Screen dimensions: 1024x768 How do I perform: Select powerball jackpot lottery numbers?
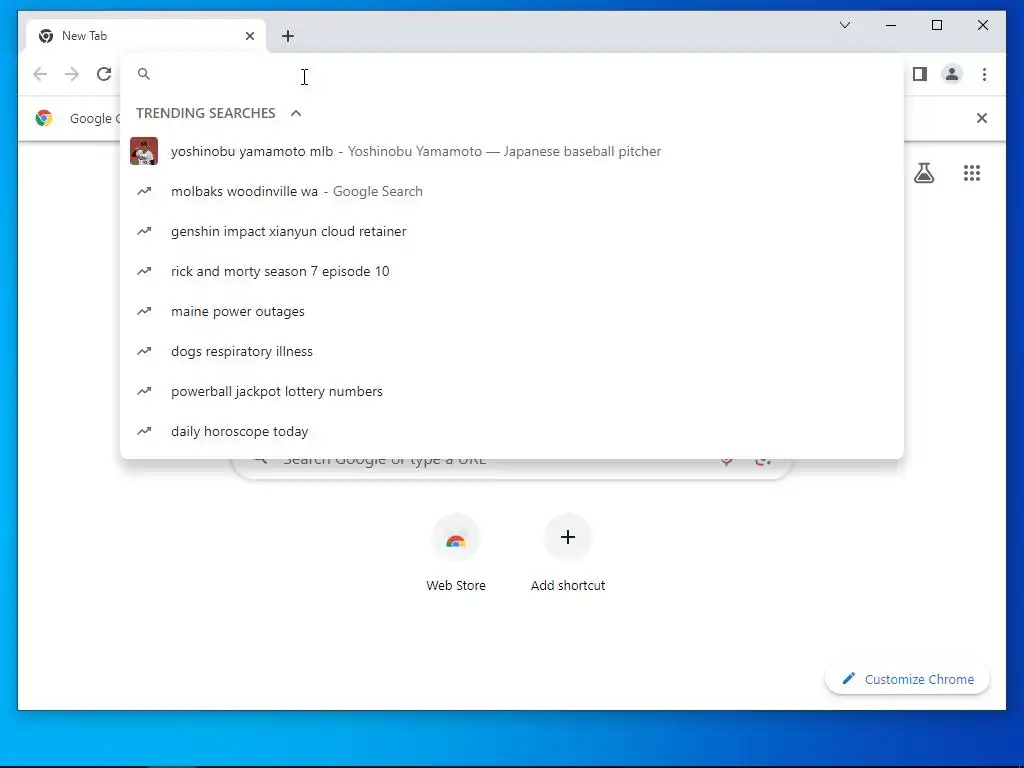point(512,391)
